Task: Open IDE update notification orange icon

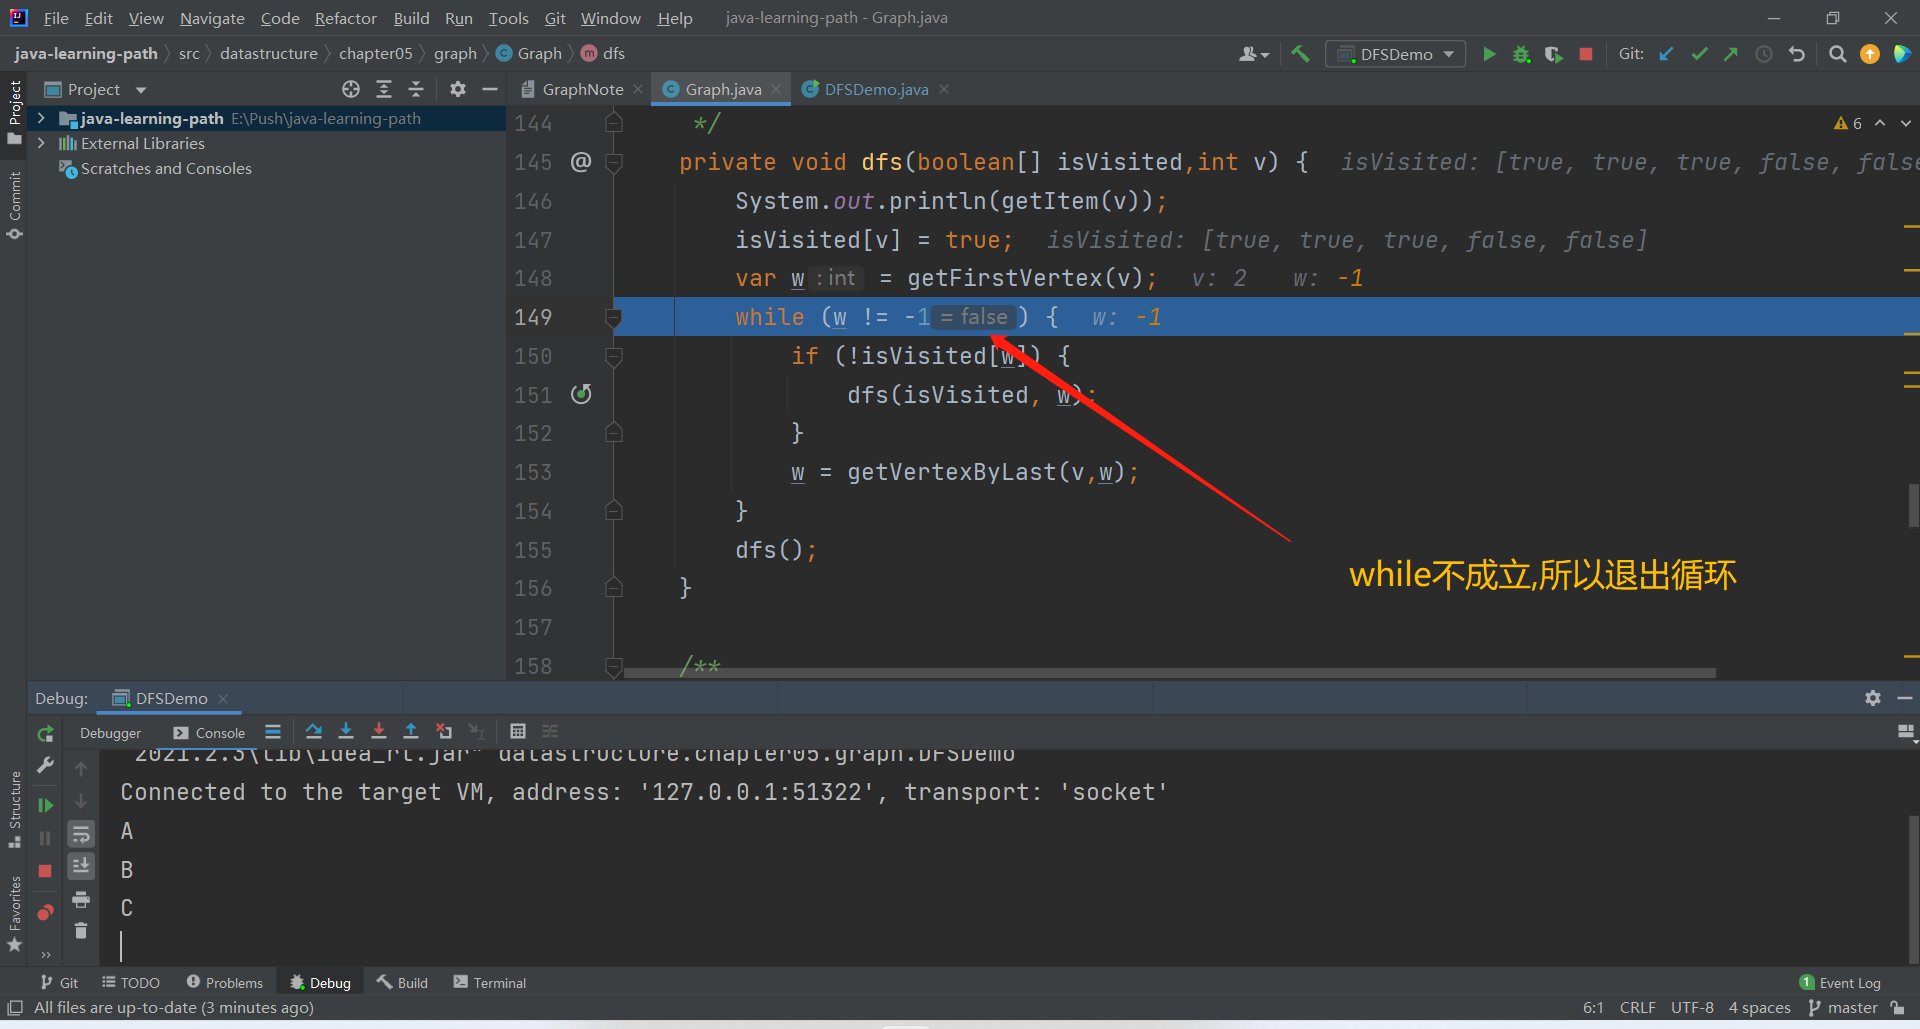Action: tap(1869, 54)
